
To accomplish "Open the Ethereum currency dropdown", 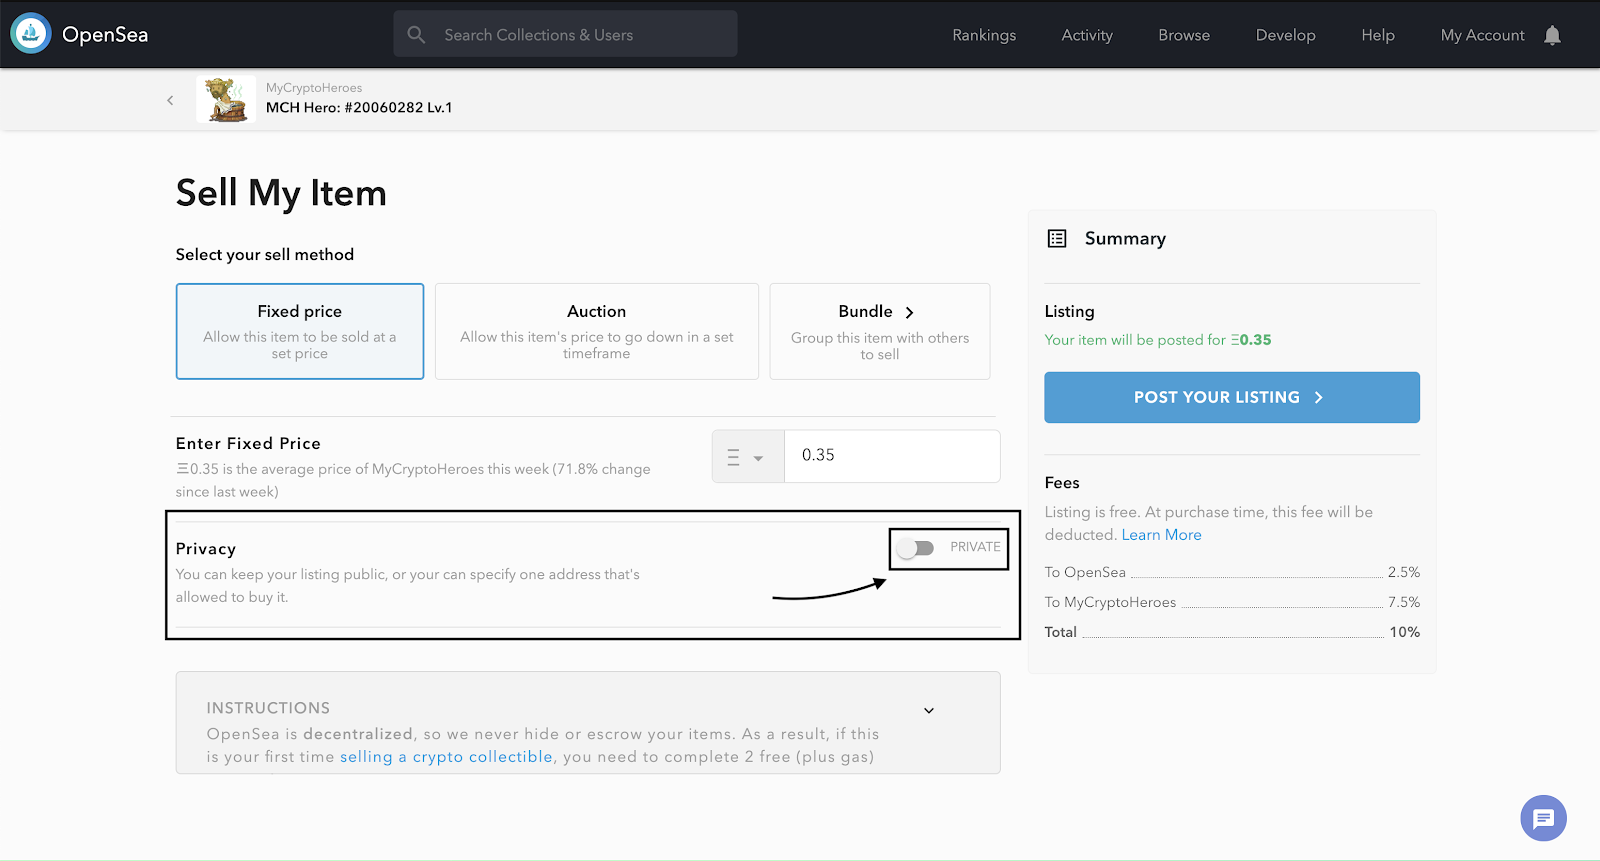I will point(748,457).
